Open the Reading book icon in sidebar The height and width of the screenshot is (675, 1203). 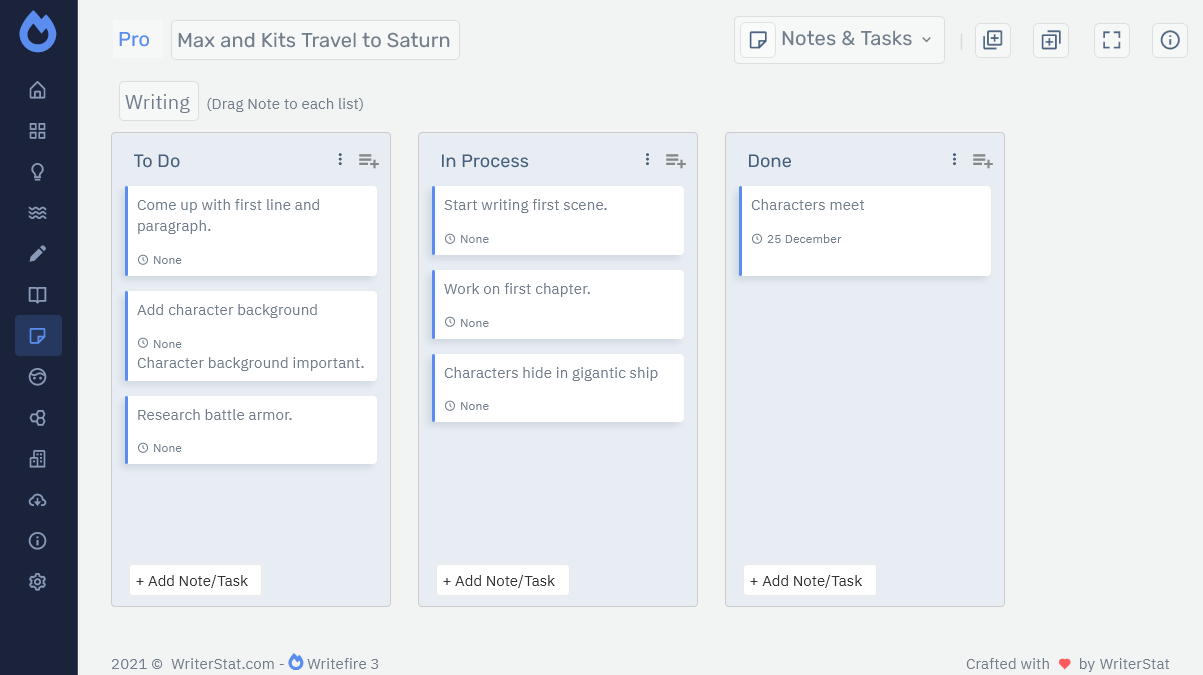click(38, 294)
